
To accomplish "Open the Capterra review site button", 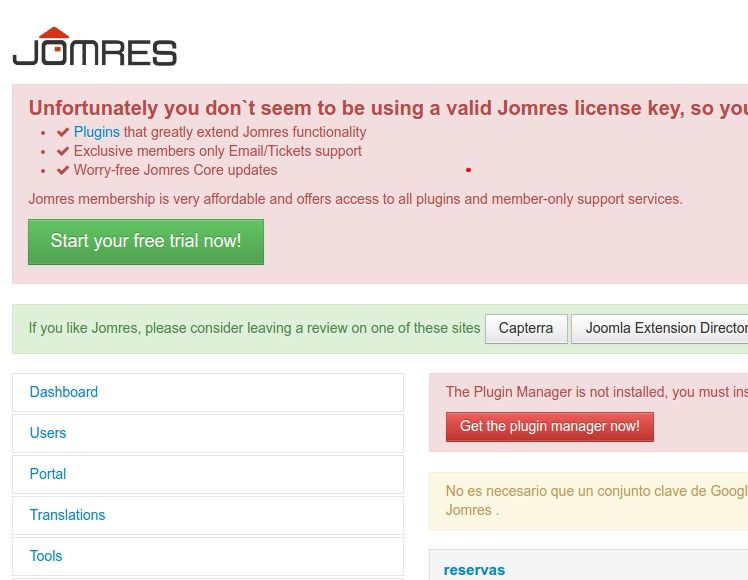I will click(526, 329).
